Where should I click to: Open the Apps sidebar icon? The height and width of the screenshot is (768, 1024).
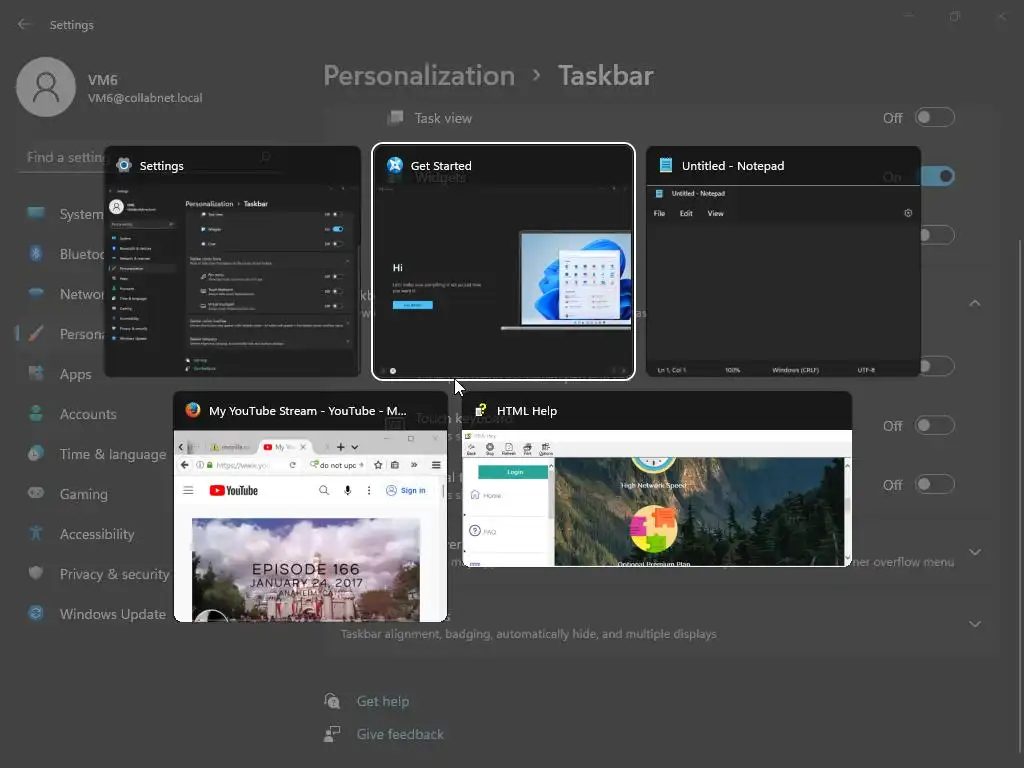[36, 374]
